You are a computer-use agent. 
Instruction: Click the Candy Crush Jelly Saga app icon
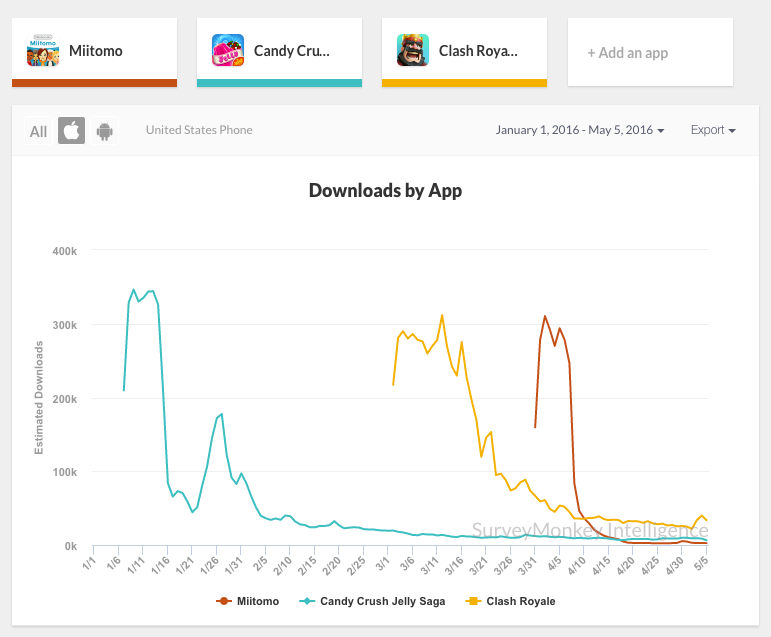228,50
